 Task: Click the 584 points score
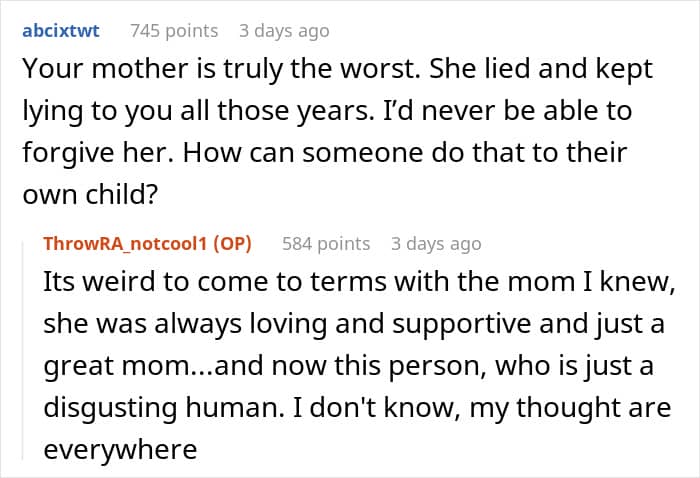tap(326, 243)
